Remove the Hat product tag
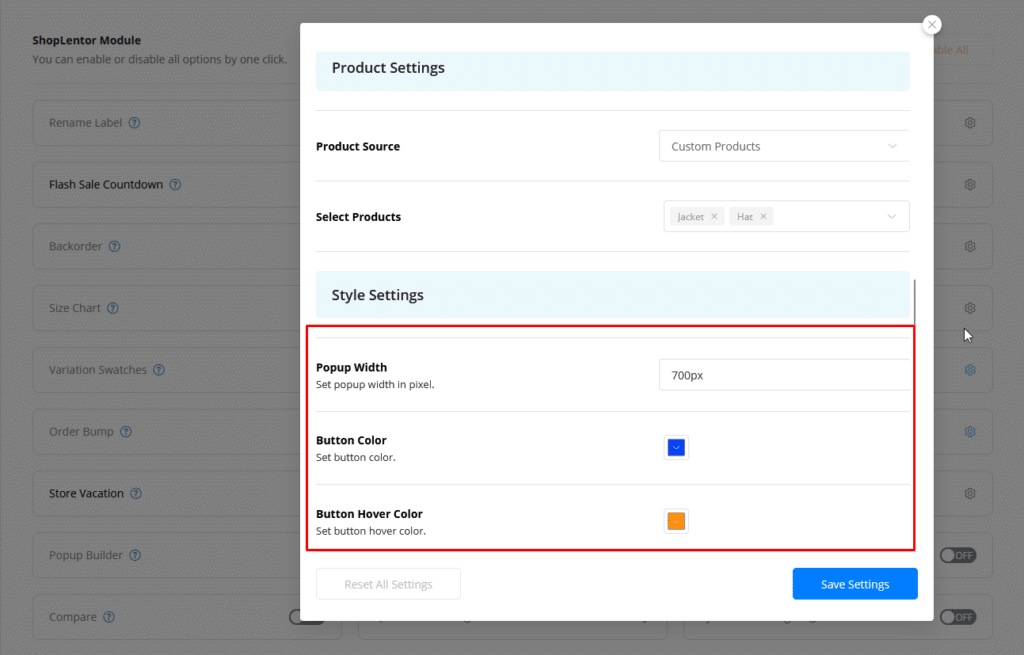This screenshot has height=655, width=1024. click(763, 216)
